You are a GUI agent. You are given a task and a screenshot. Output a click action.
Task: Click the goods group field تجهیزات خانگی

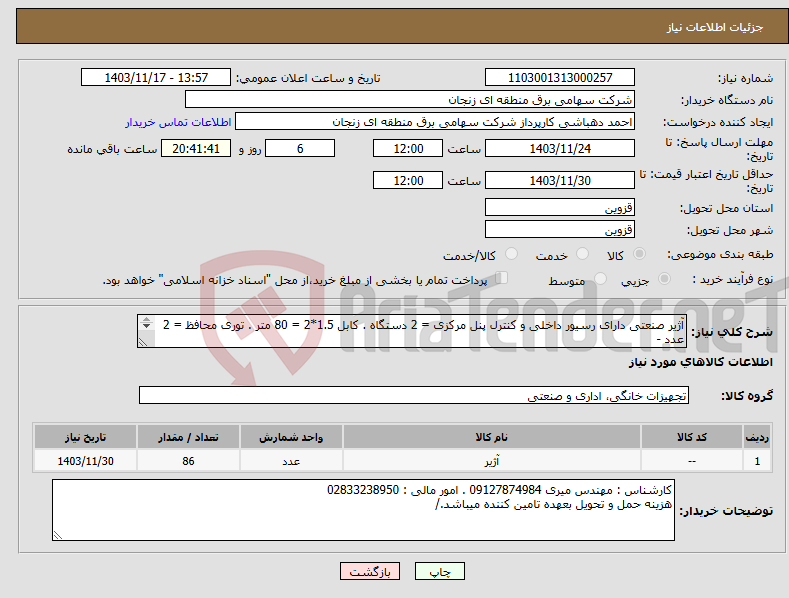coord(414,396)
